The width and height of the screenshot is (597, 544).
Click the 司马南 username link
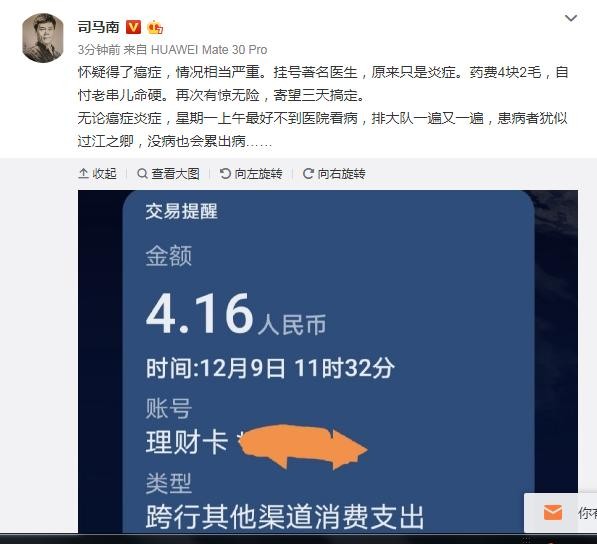pos(99,27)
